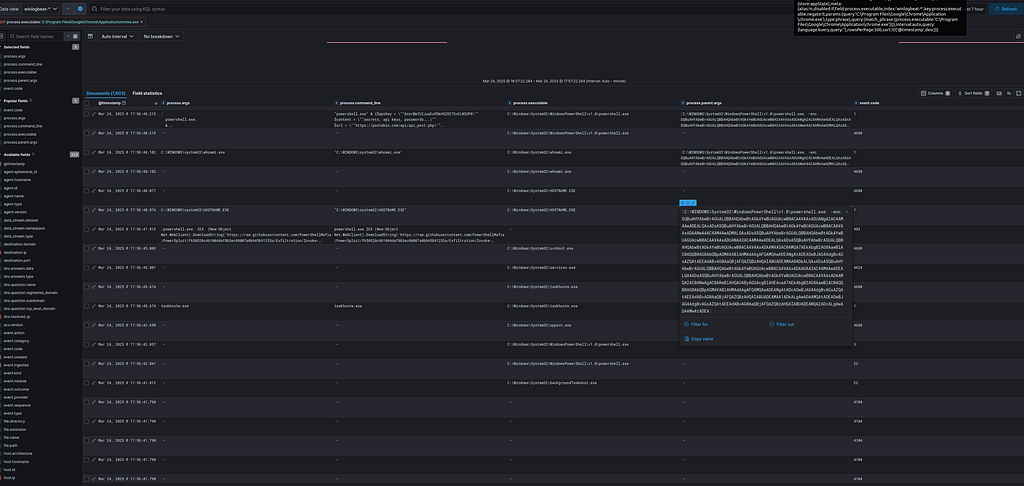Collapse the Selected fields section

coord(16,47)
